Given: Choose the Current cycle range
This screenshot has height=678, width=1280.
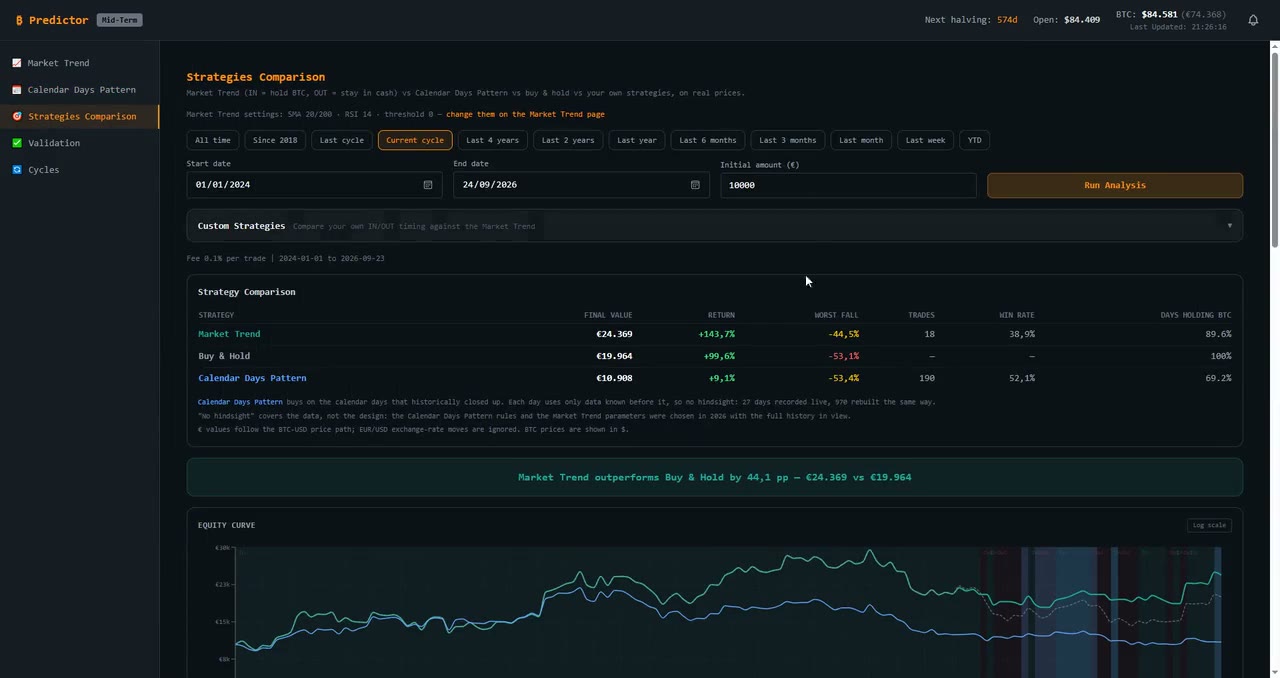Looking at the screenshot, I should (x=415, y=140).
